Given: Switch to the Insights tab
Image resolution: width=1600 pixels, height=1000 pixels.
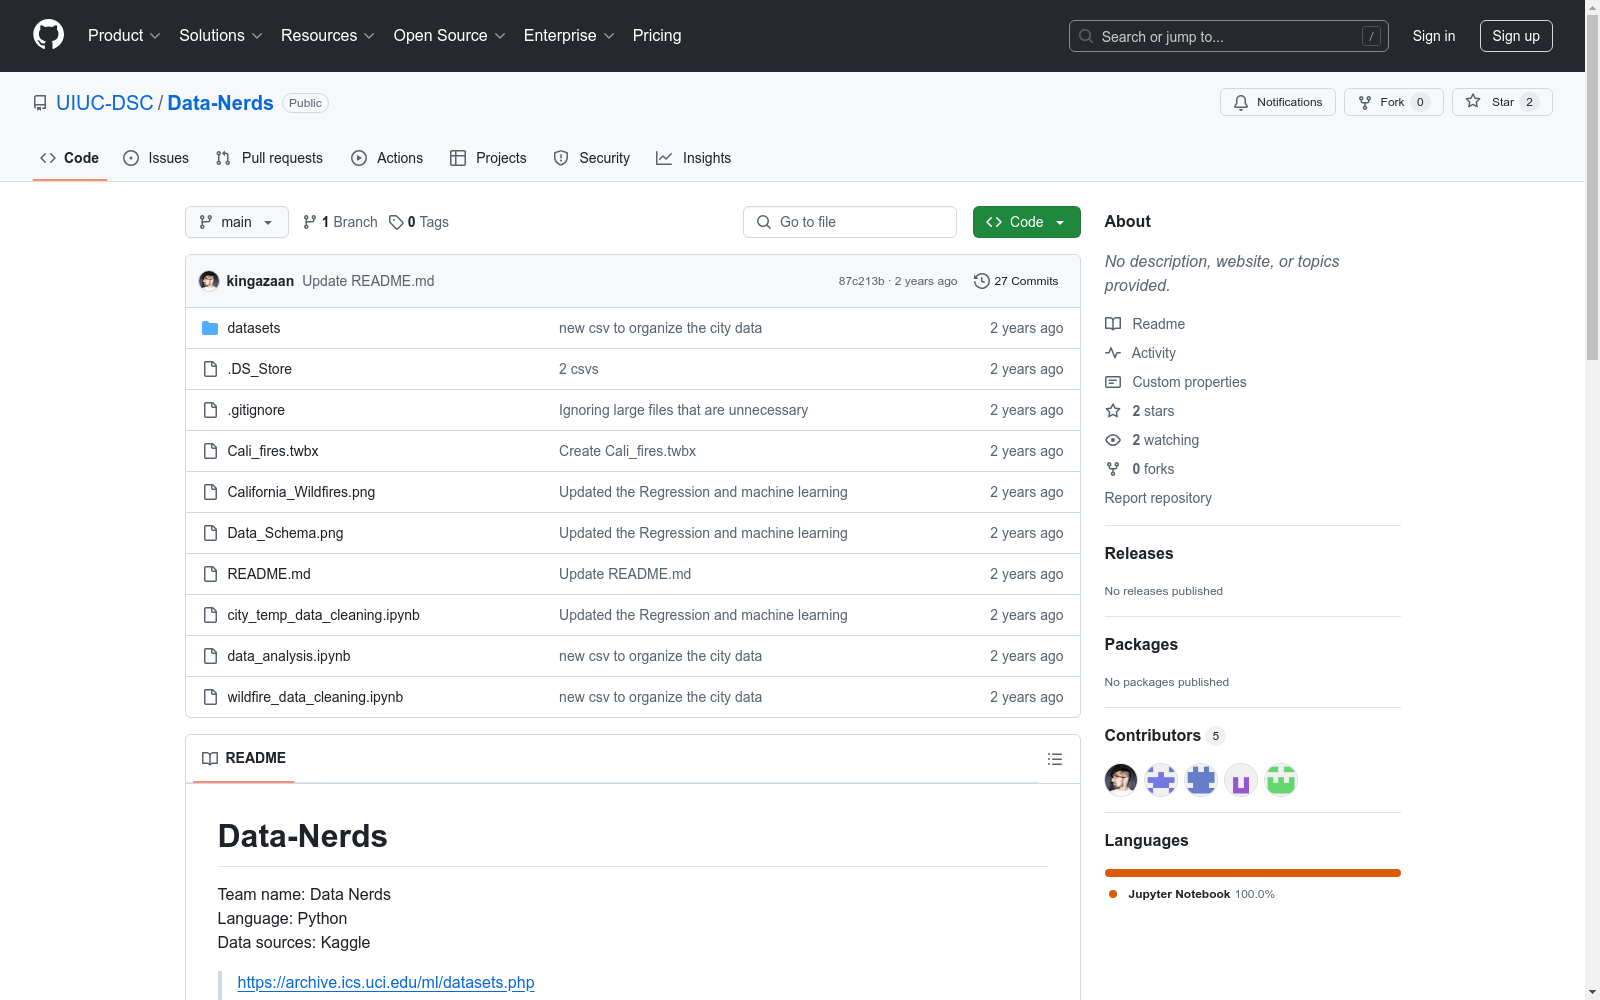Looking at the screenshot, I should click(x=694, y=158).
